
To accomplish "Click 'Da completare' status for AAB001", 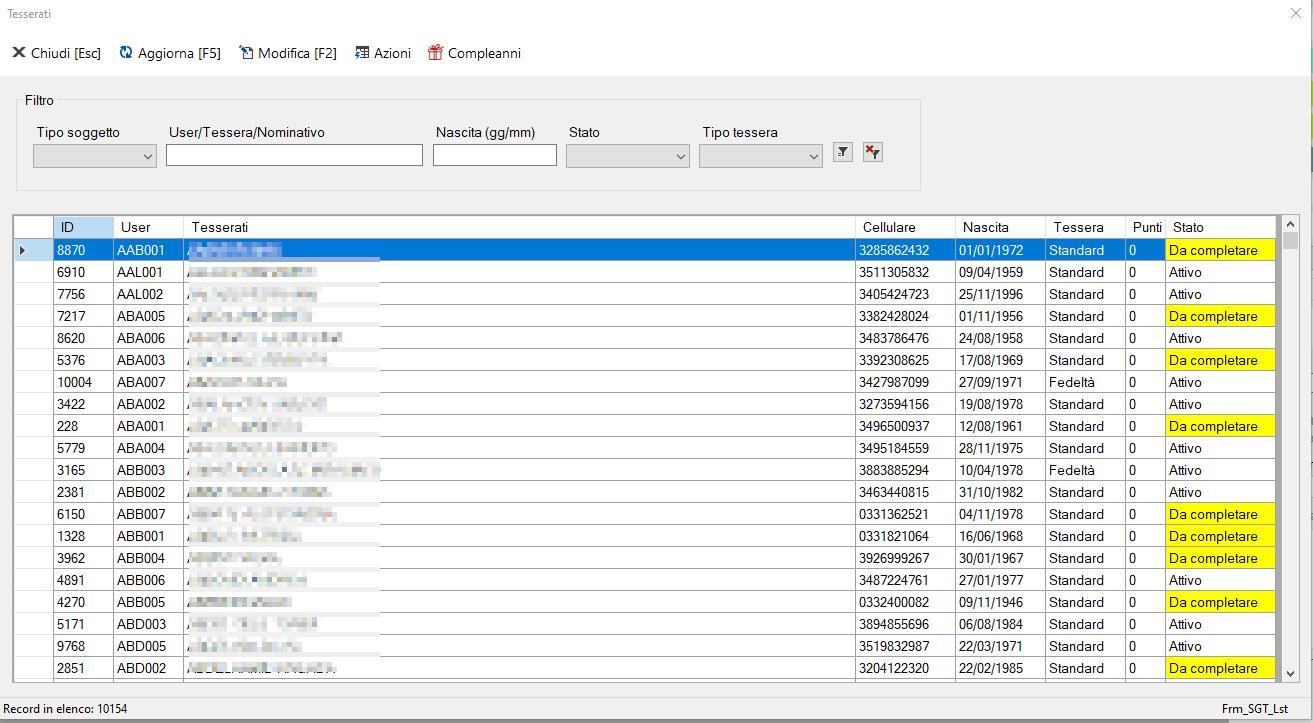I will [1221, 250].
